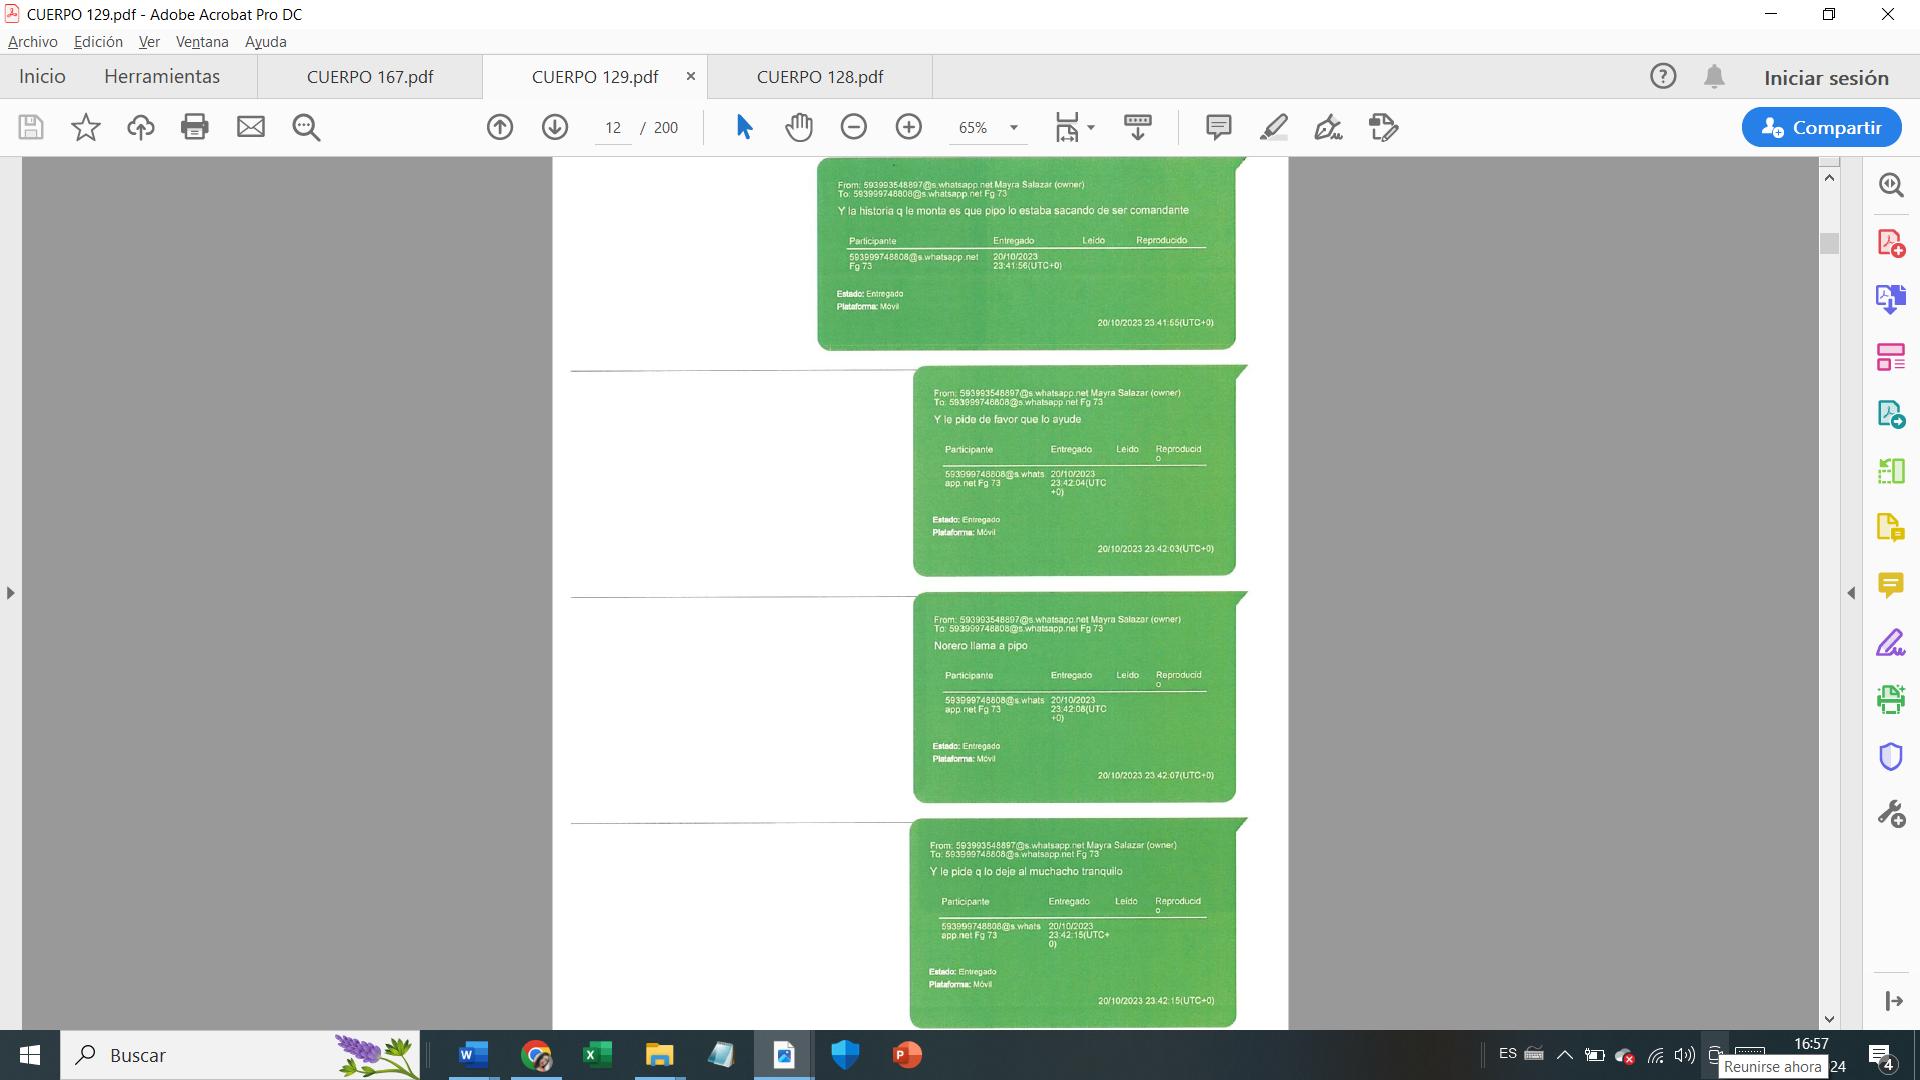
Task: Expand the fit page dropdown arrow
Action: pos(1091,127)
